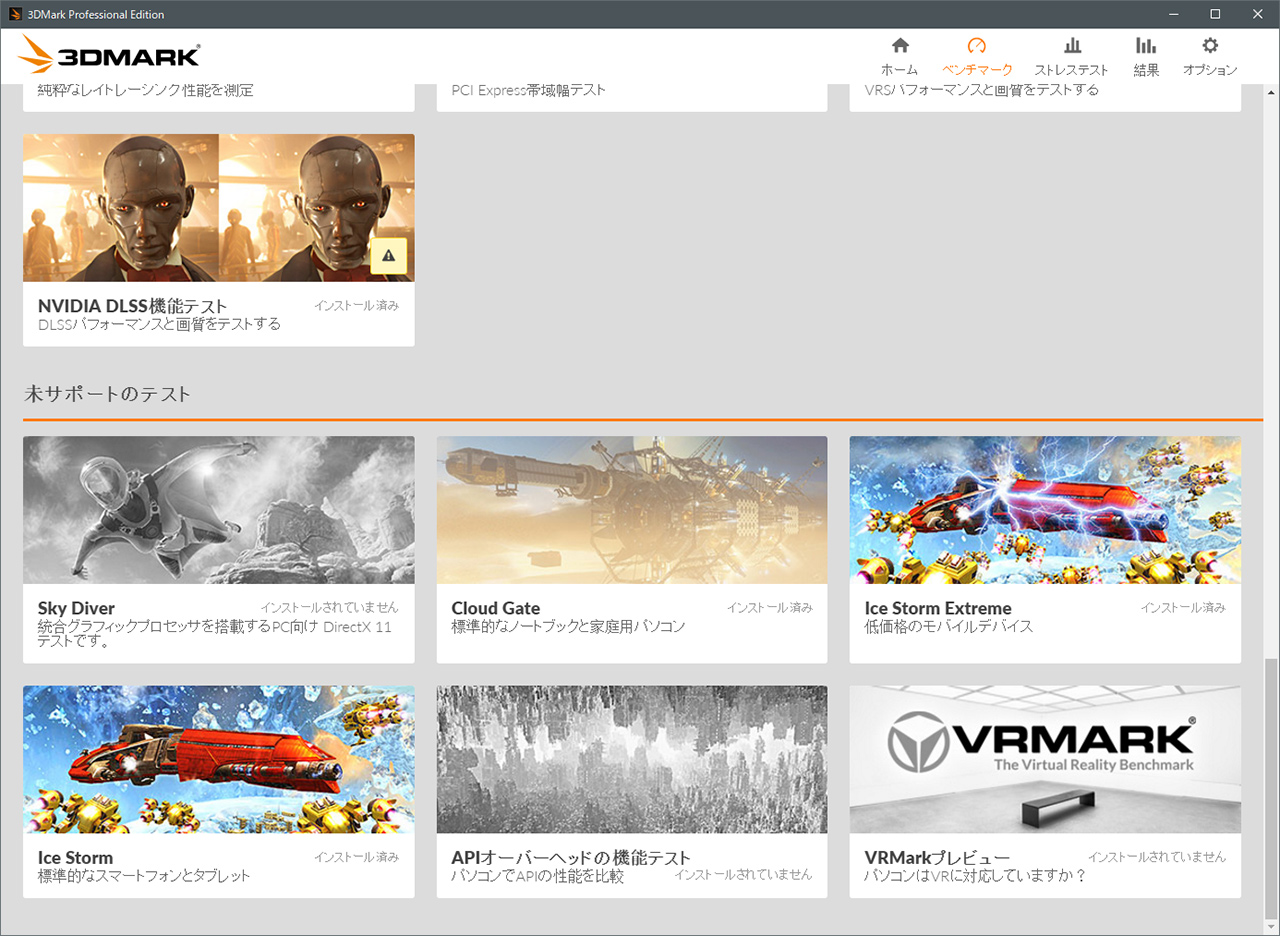This screenshot has height=936, width=1280.
Task: Click the Ice Storm Extreme title
Action: (x=938, y=608)
